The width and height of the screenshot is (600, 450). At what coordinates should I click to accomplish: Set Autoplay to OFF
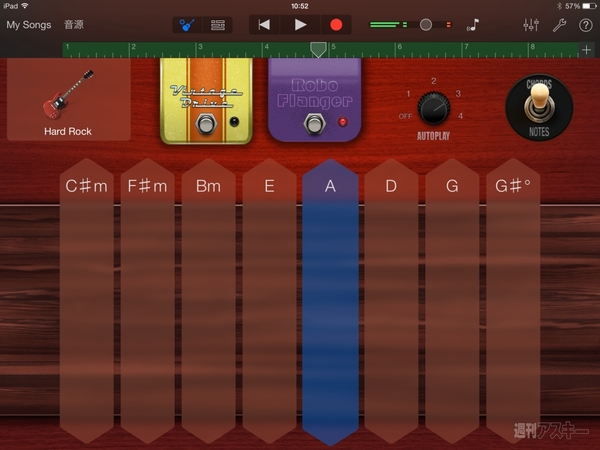[405, 116]
